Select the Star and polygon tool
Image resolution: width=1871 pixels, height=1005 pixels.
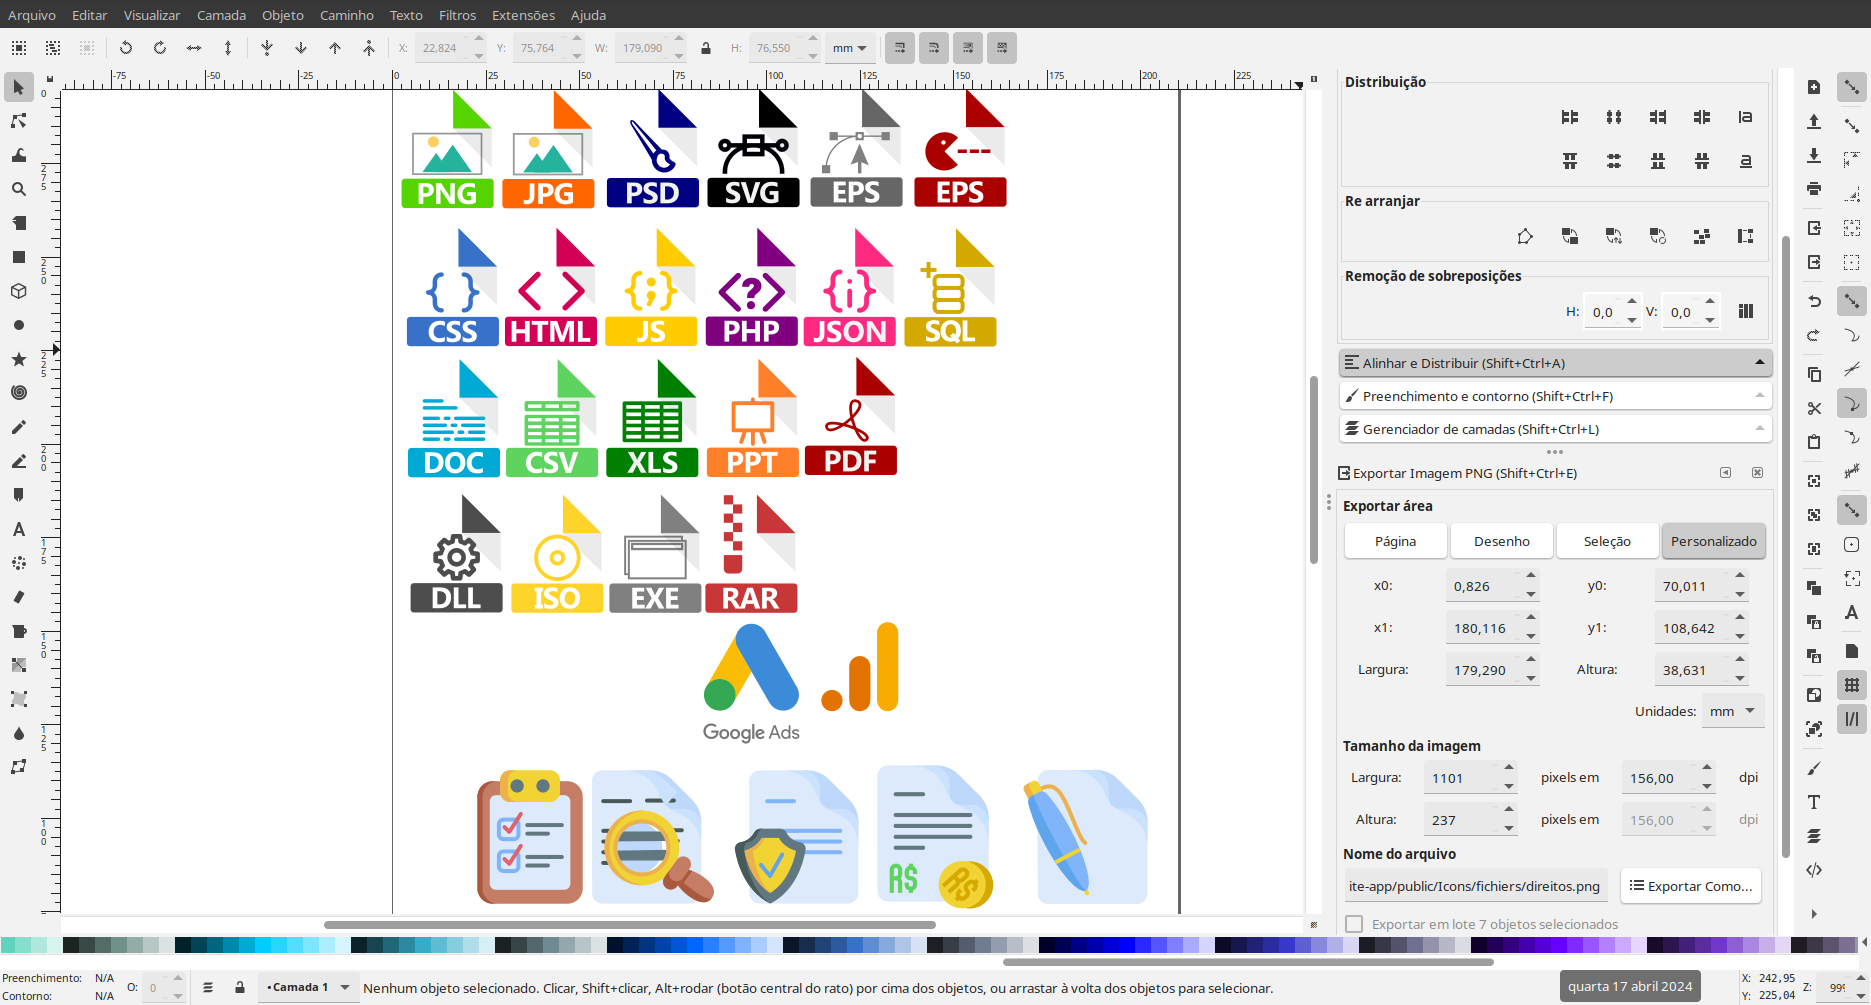pyautogui.click(x=18, y=359)
